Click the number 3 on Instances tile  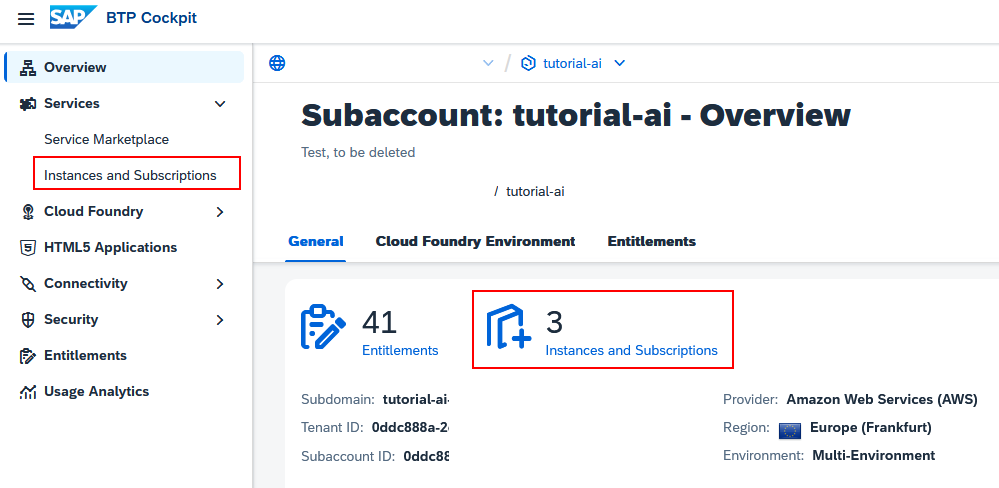[x=554, y=322]
